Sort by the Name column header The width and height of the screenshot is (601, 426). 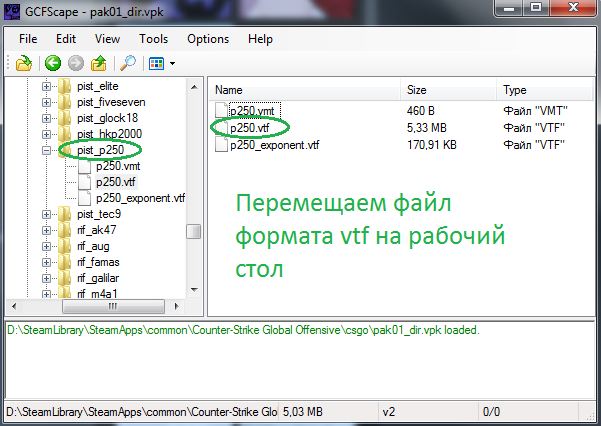pos(305,90)
